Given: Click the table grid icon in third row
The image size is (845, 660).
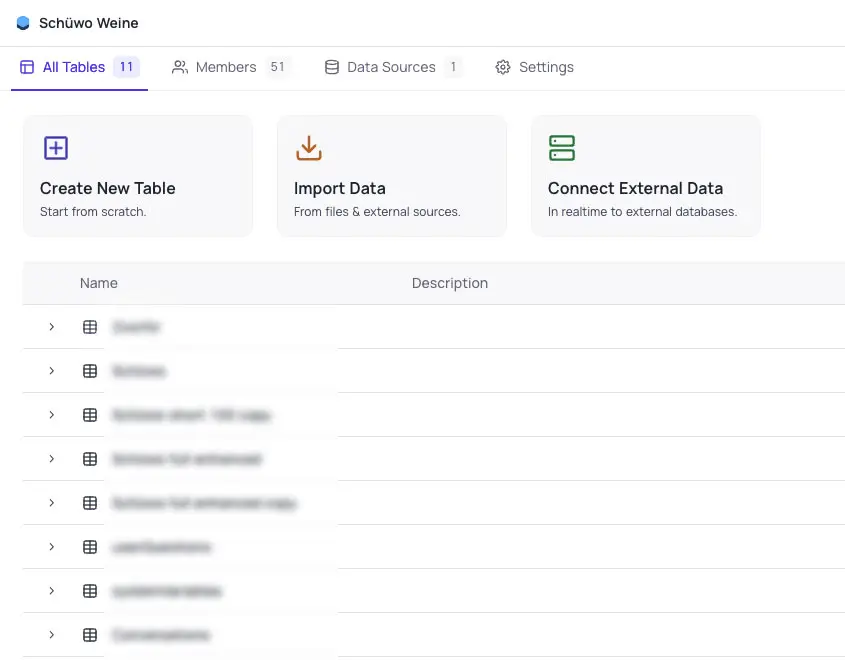Looking at the screenshot, I should (x=90, y=415).
